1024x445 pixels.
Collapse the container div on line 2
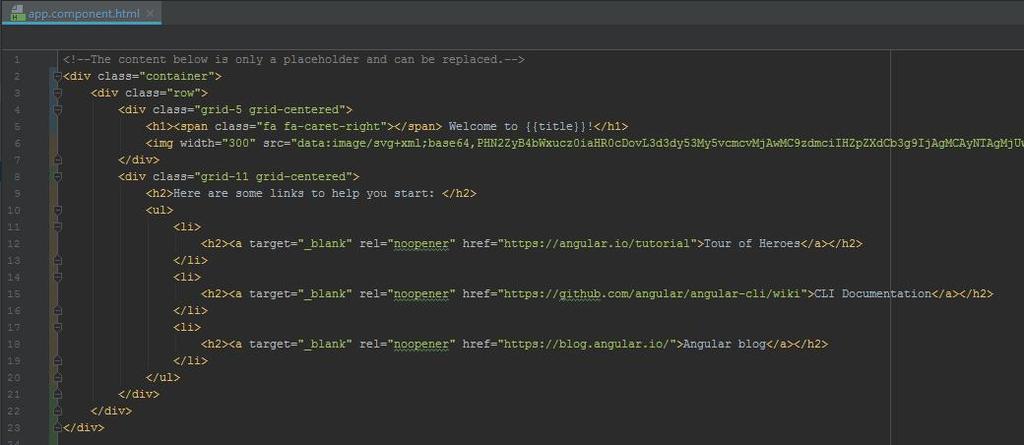coord(58,76)
